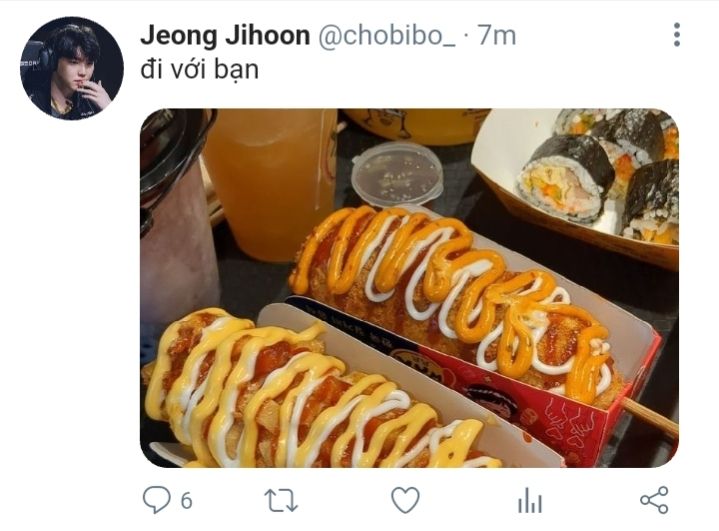Click the yellow-sauce corn dog in photo
This screenshot has height=531, width=719.
307,393
